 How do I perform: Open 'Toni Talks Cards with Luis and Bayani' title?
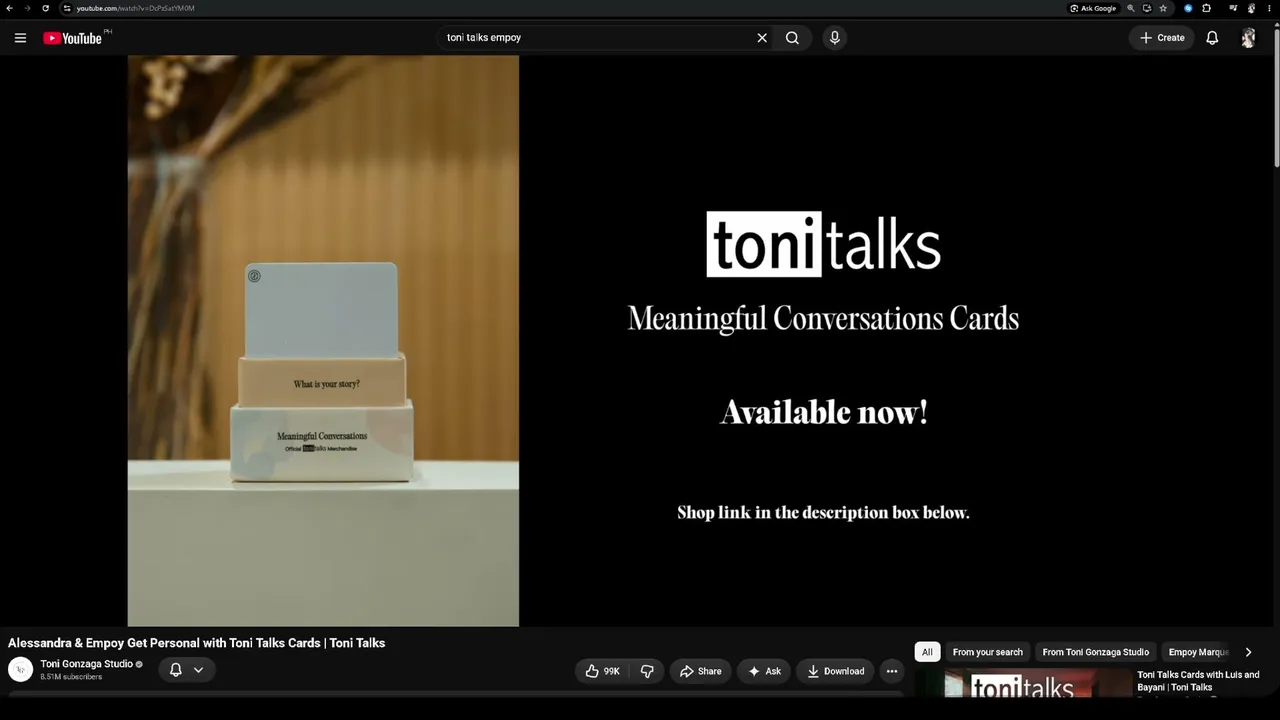pos(1198,681)
